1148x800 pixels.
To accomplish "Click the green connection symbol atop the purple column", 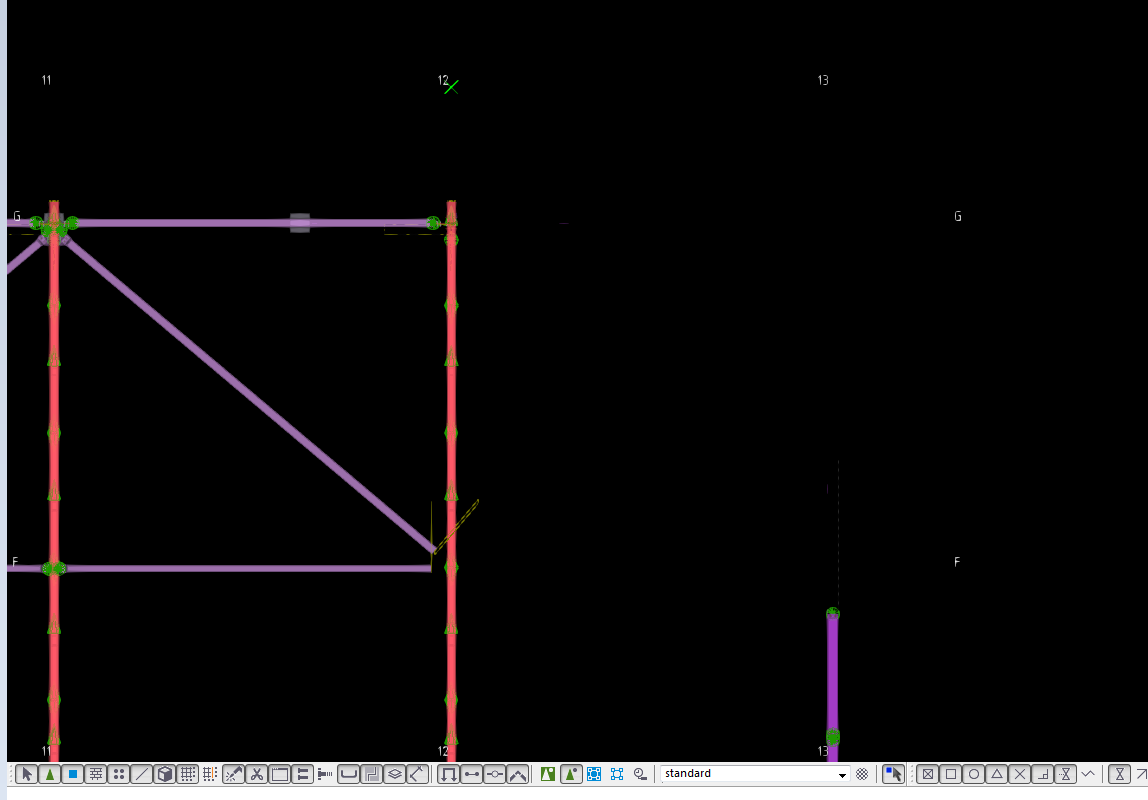I will [832, 613].
